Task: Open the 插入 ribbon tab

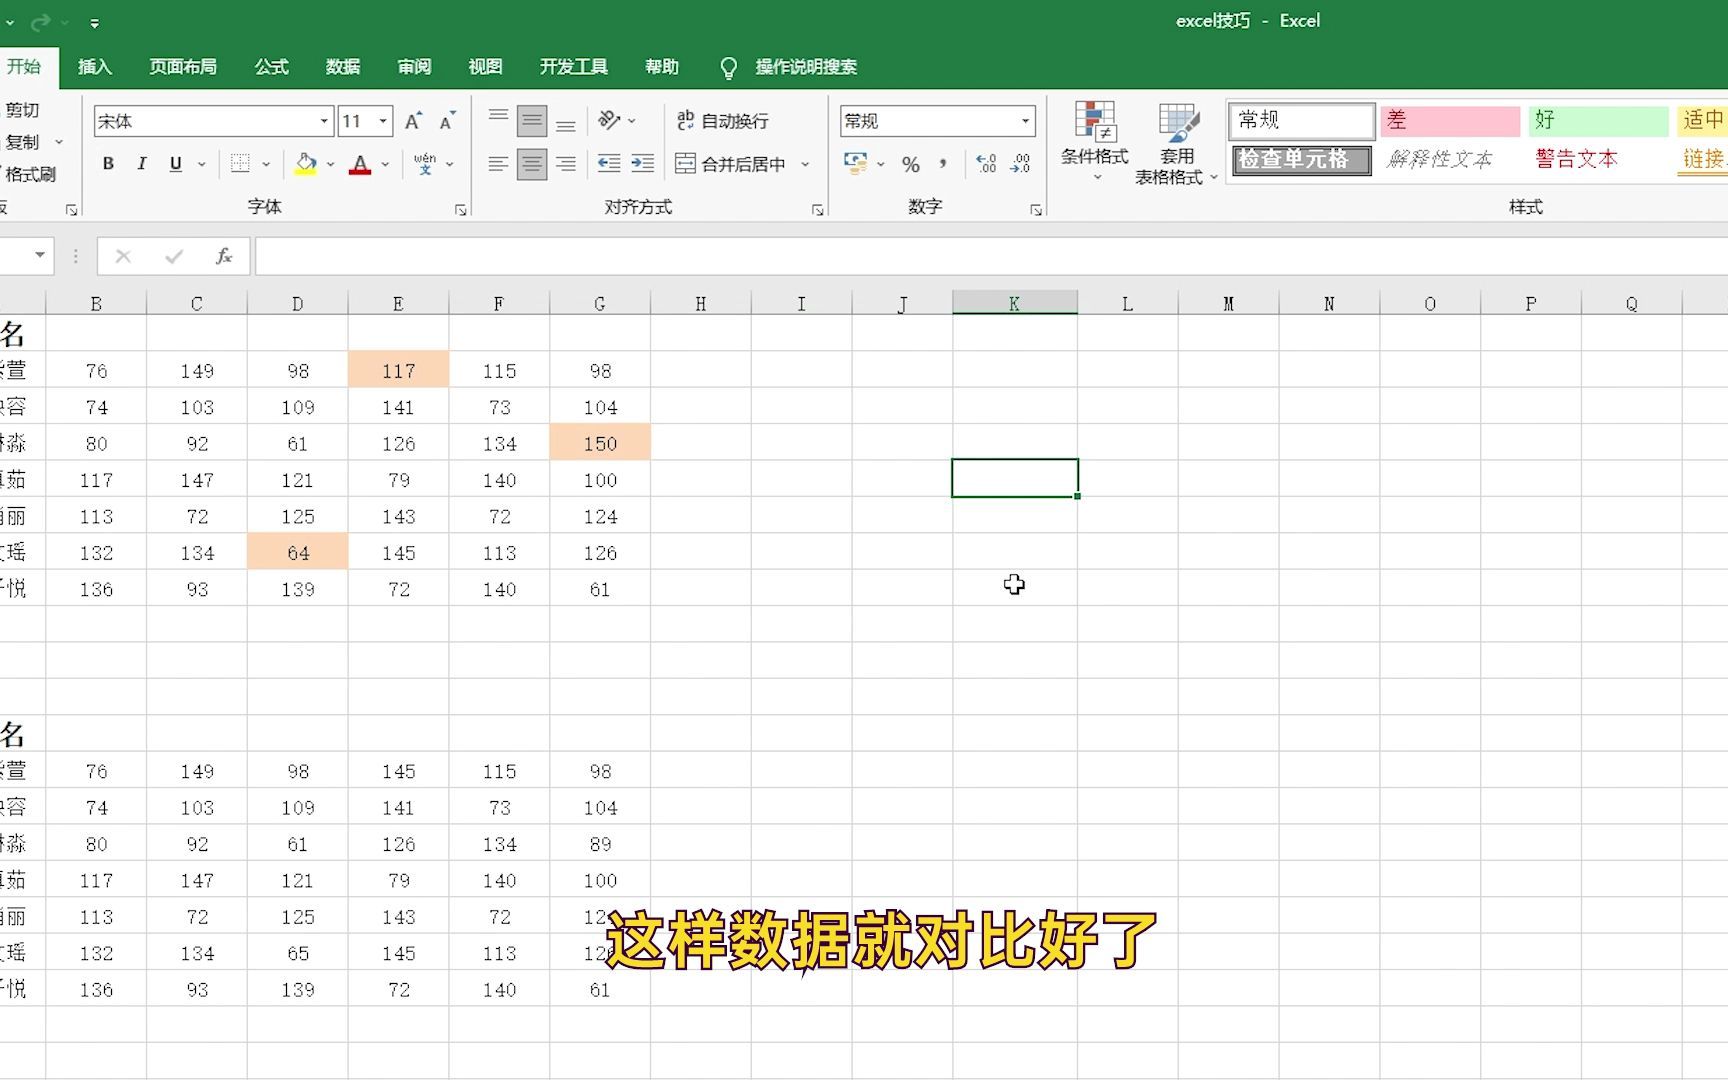Action: tap(93, 66)
